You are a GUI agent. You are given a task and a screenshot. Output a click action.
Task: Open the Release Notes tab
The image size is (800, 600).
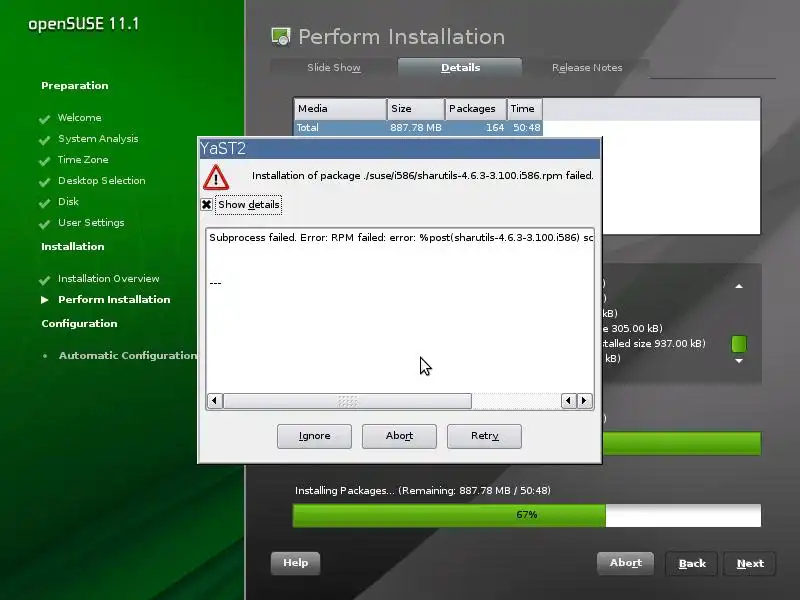click(x=587, y=67)
